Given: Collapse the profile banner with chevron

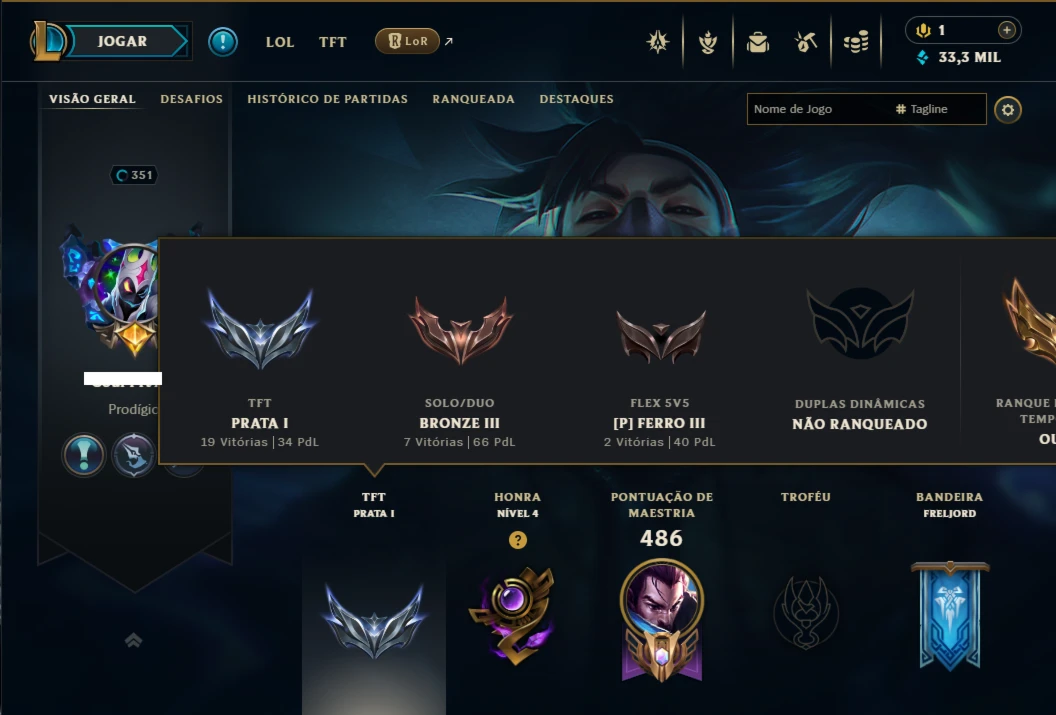Looking at the screenshot, I should (133, 640).
